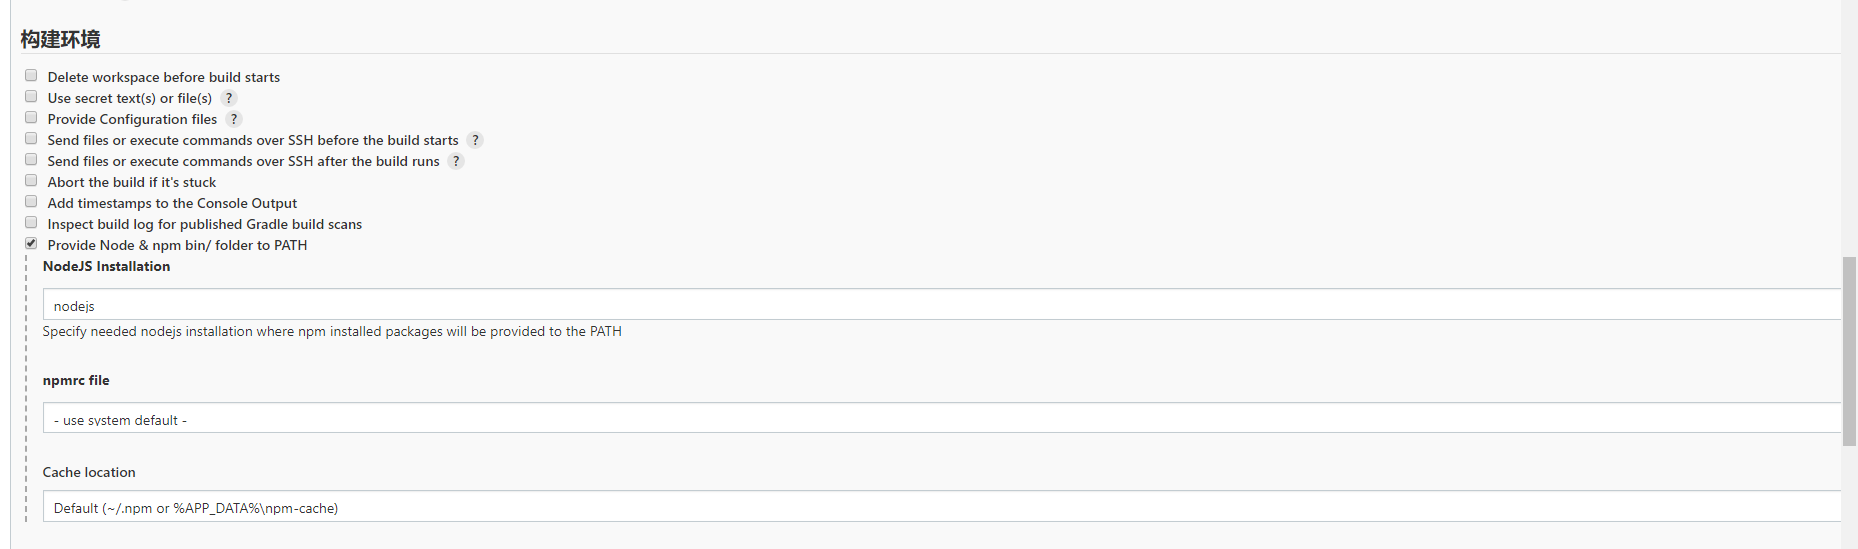This screenshot has height=549, width=1858.
Task: Click the Add timestamps to Console Output label
Action: tap(172, 203)
